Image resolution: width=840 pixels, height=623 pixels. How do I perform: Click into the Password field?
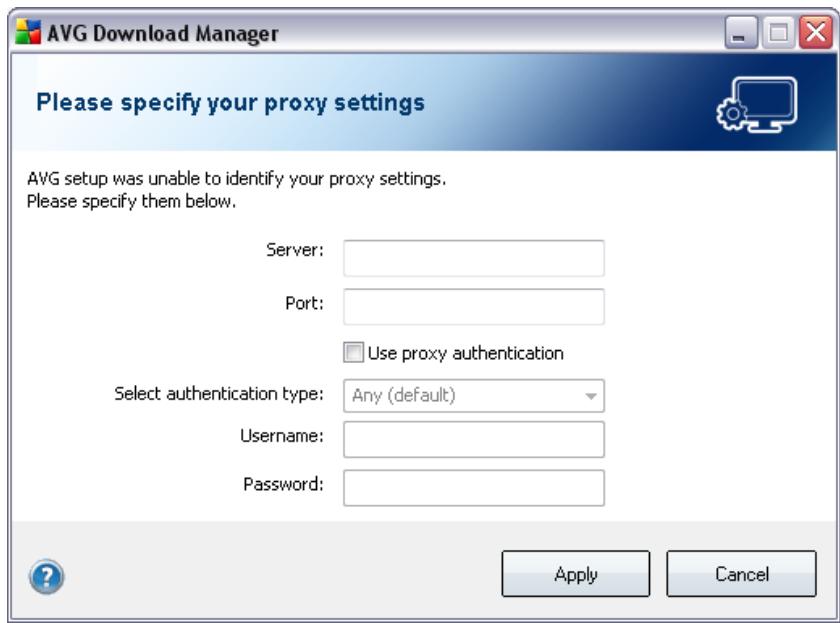point(474,487)
